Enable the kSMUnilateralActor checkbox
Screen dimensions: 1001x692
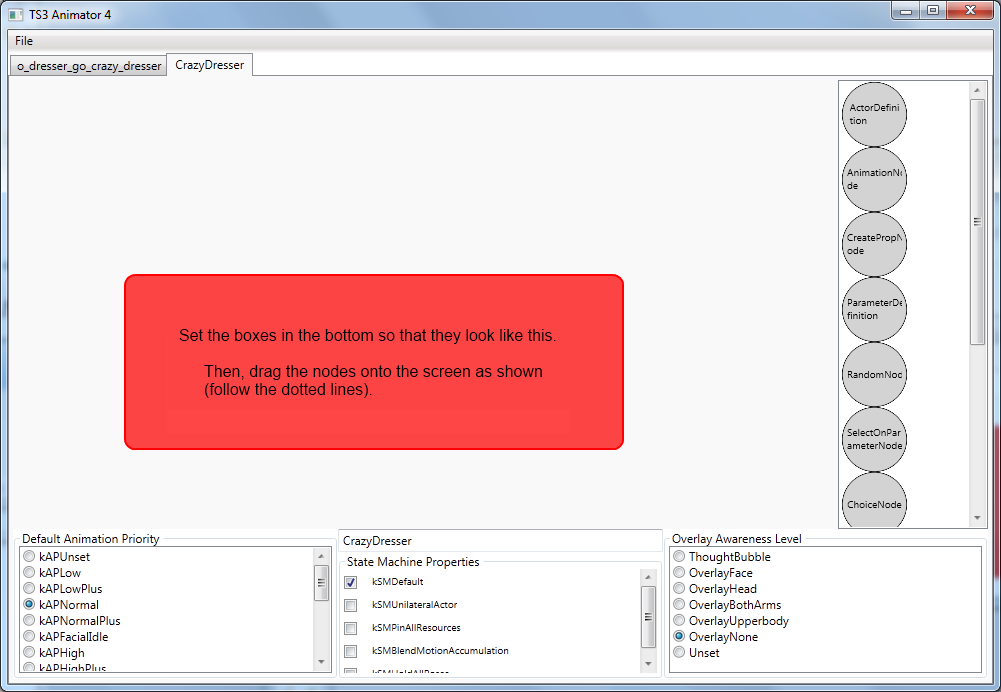point(350,605)
